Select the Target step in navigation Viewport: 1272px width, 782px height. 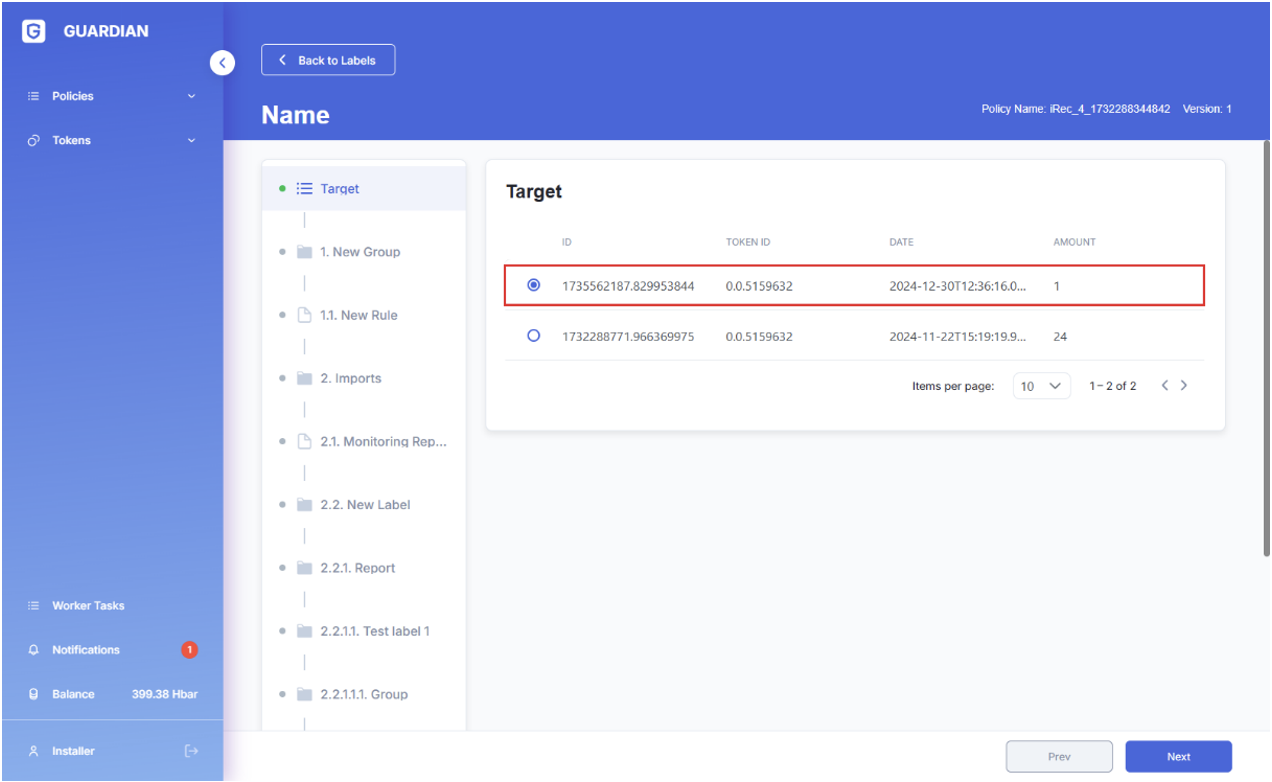[x=340, y=189]
